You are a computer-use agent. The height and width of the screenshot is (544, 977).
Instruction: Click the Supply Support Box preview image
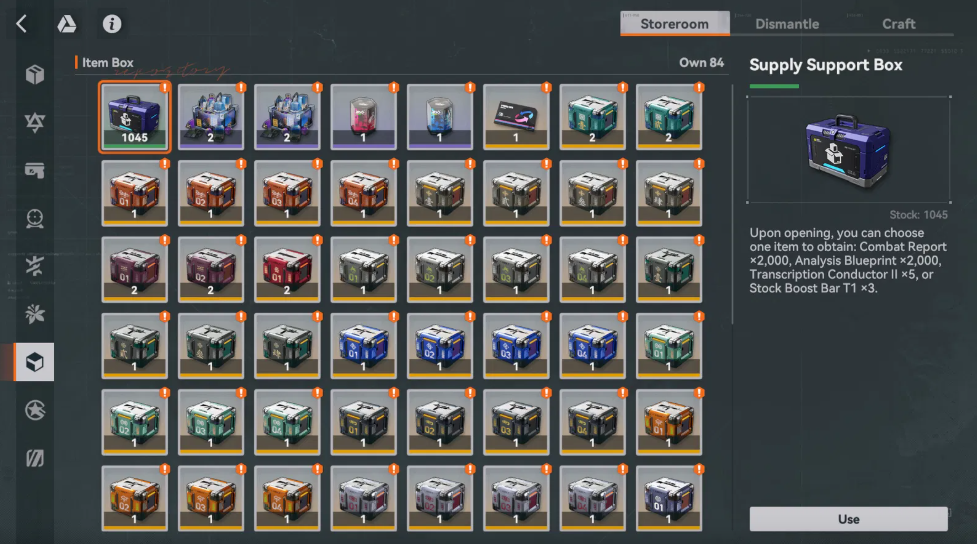point(849,150)
